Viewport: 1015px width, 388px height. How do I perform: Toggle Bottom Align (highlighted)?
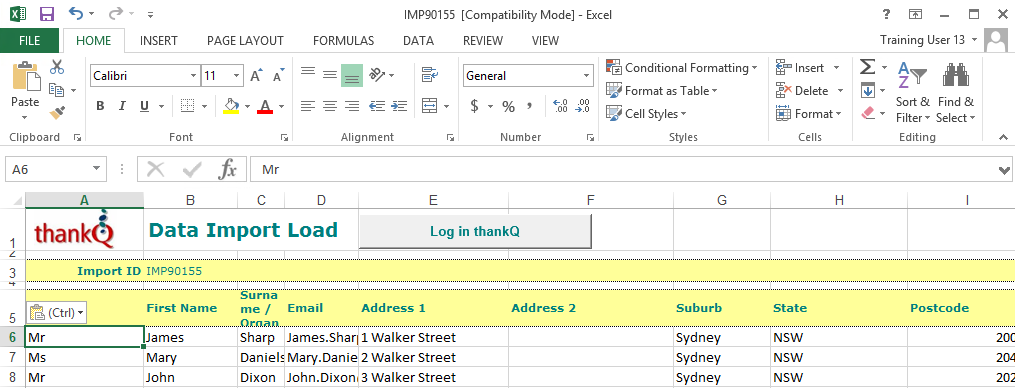352,76
